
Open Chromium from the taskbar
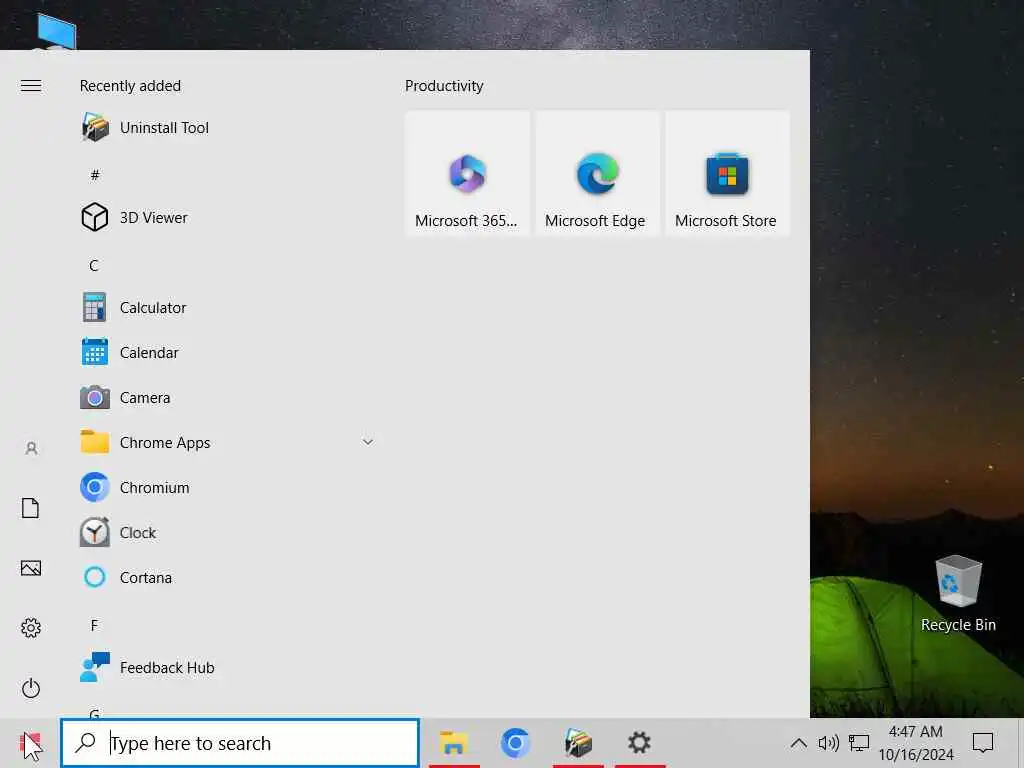(x=515, y=743)
